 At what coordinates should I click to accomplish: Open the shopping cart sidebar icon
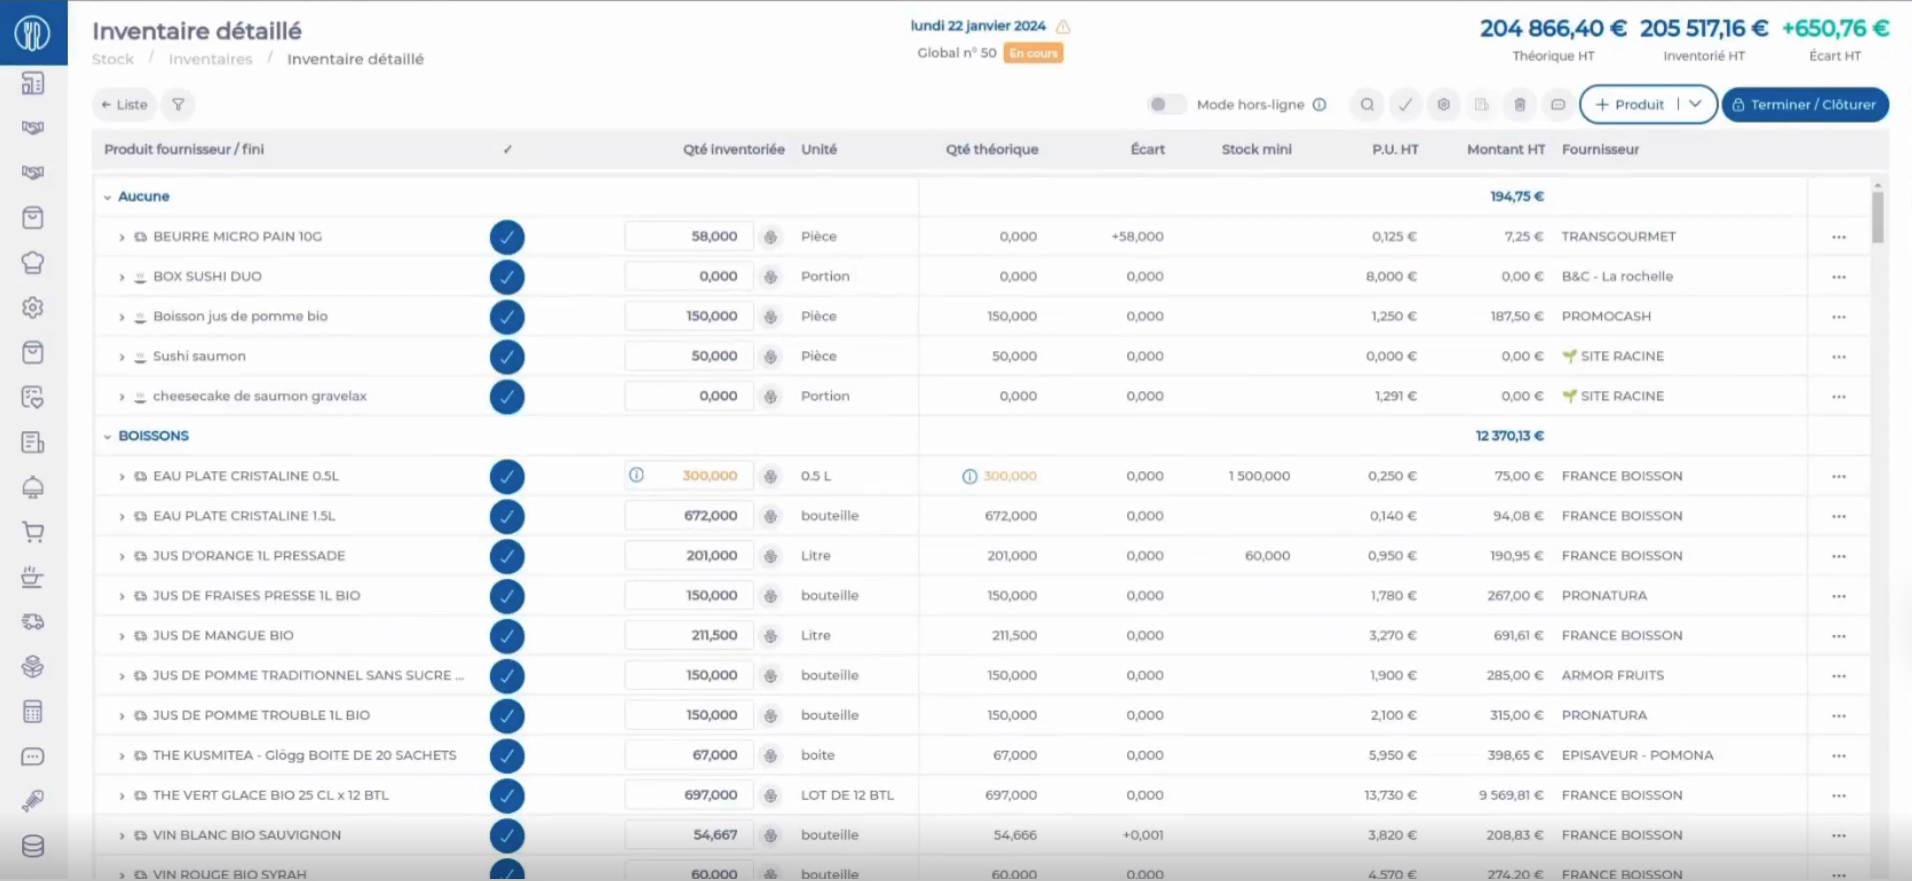pyautogui.click(x=33, y=532)
